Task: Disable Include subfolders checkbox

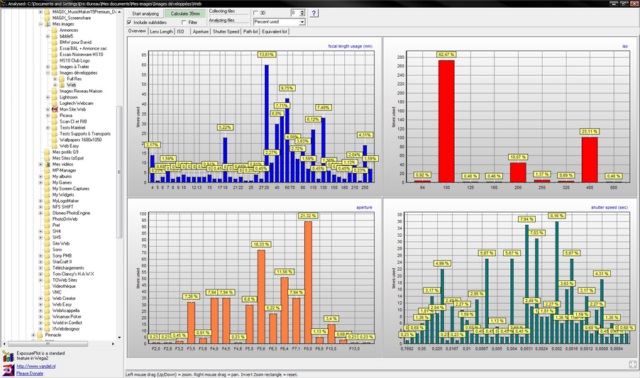Action: click(129, 22)
